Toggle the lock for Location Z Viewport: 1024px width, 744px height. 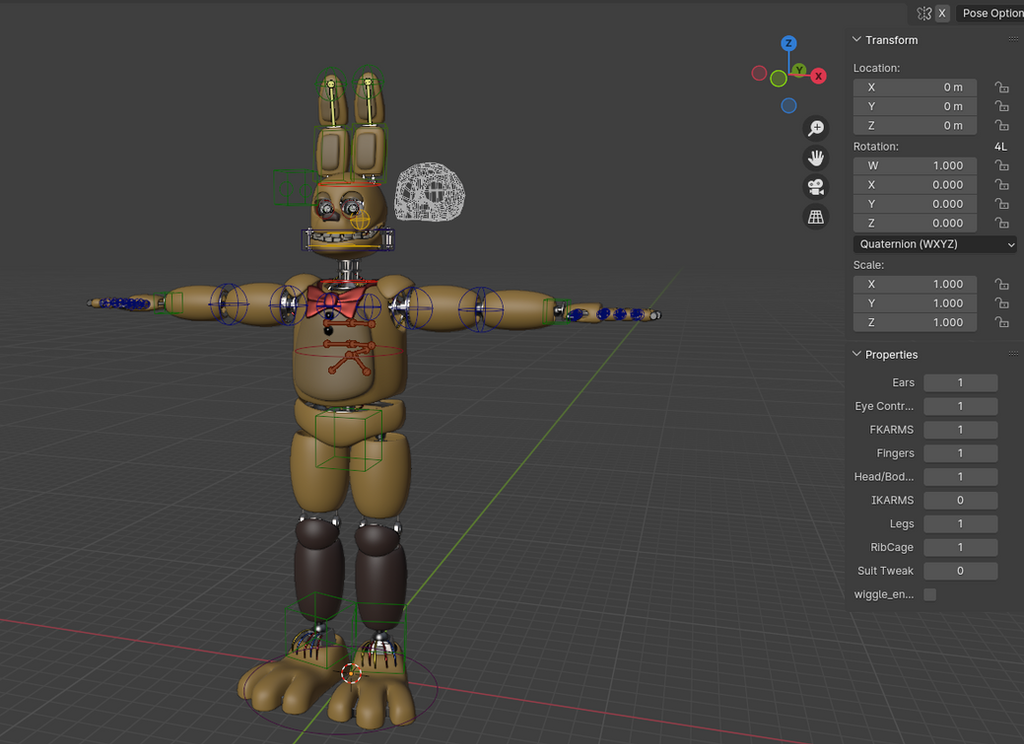[x=1001, y=125]
